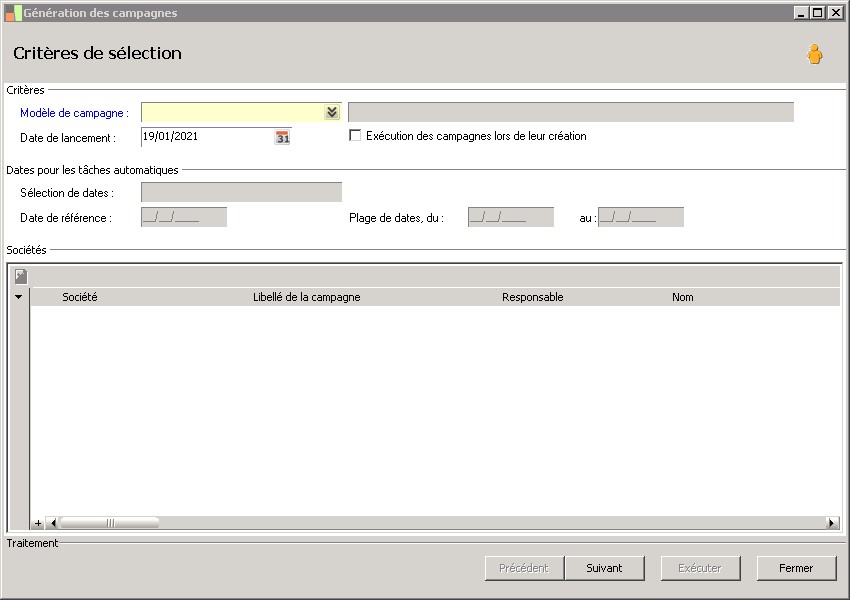Click the orange user figure icon
This screenshot has width=850, height=600.
[x=814, y=54]
